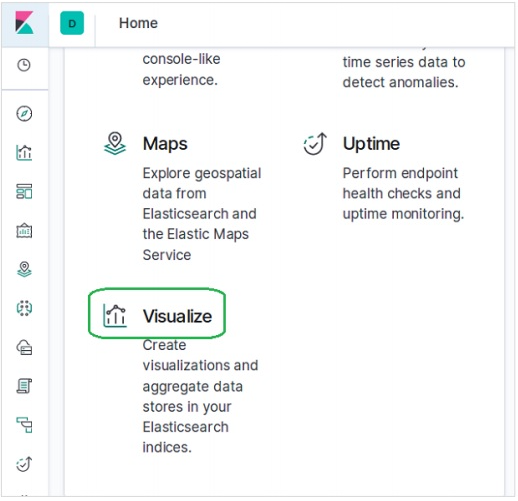Open Maps from the sidebar pin icon
The height and width of the screenshot is (501, 518).
pos(24,269)
